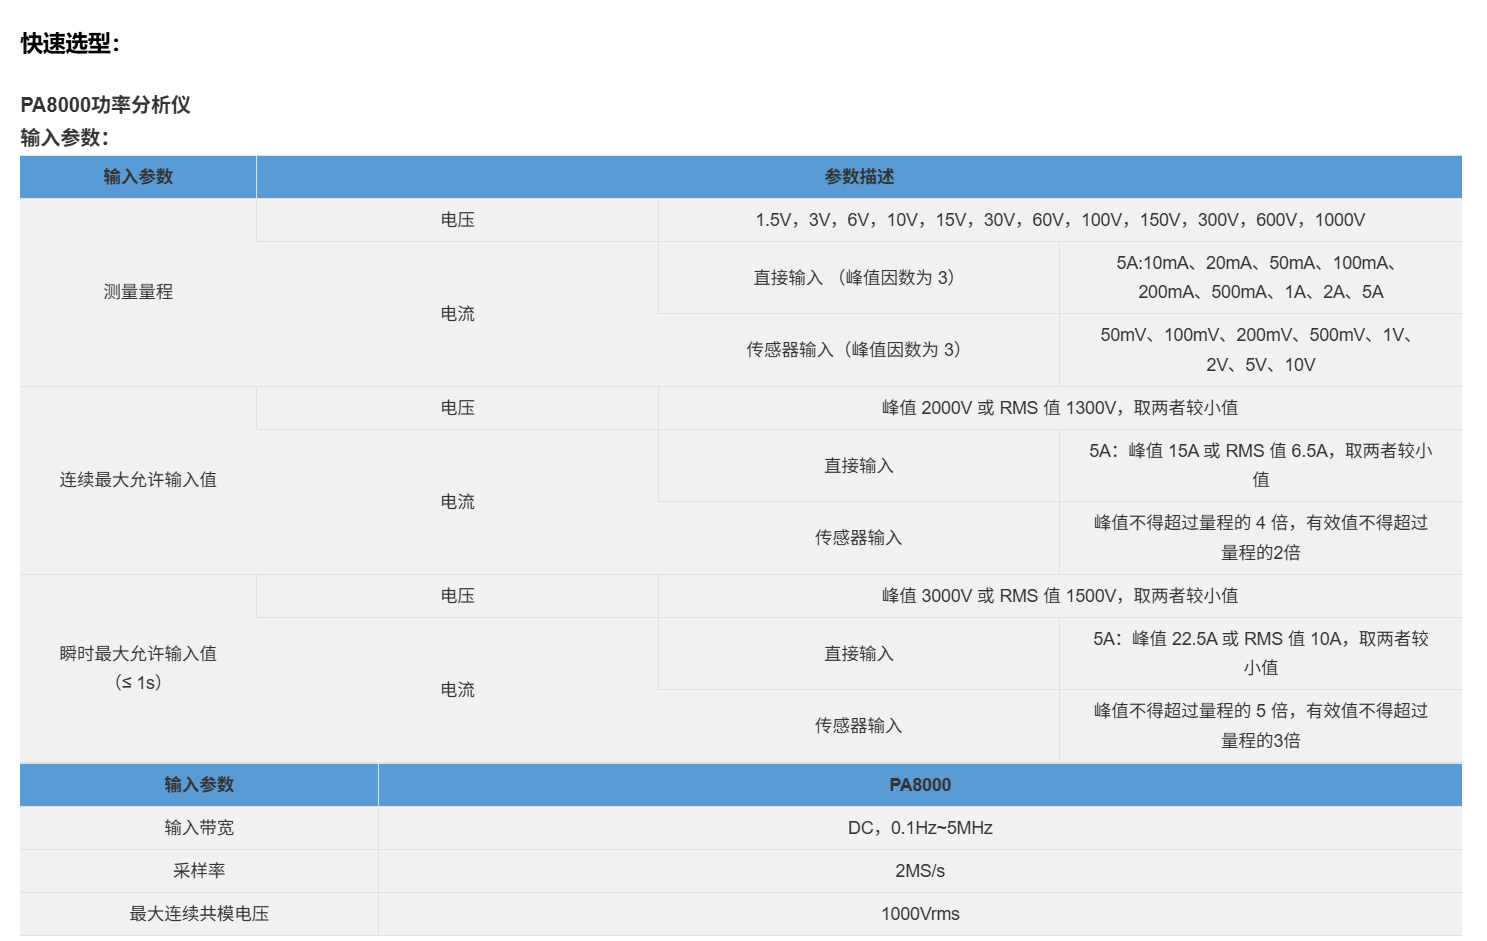Click the '1000Vrms' value cell
The height and width of the screenshot is (941, 1487).
[920, 914]
